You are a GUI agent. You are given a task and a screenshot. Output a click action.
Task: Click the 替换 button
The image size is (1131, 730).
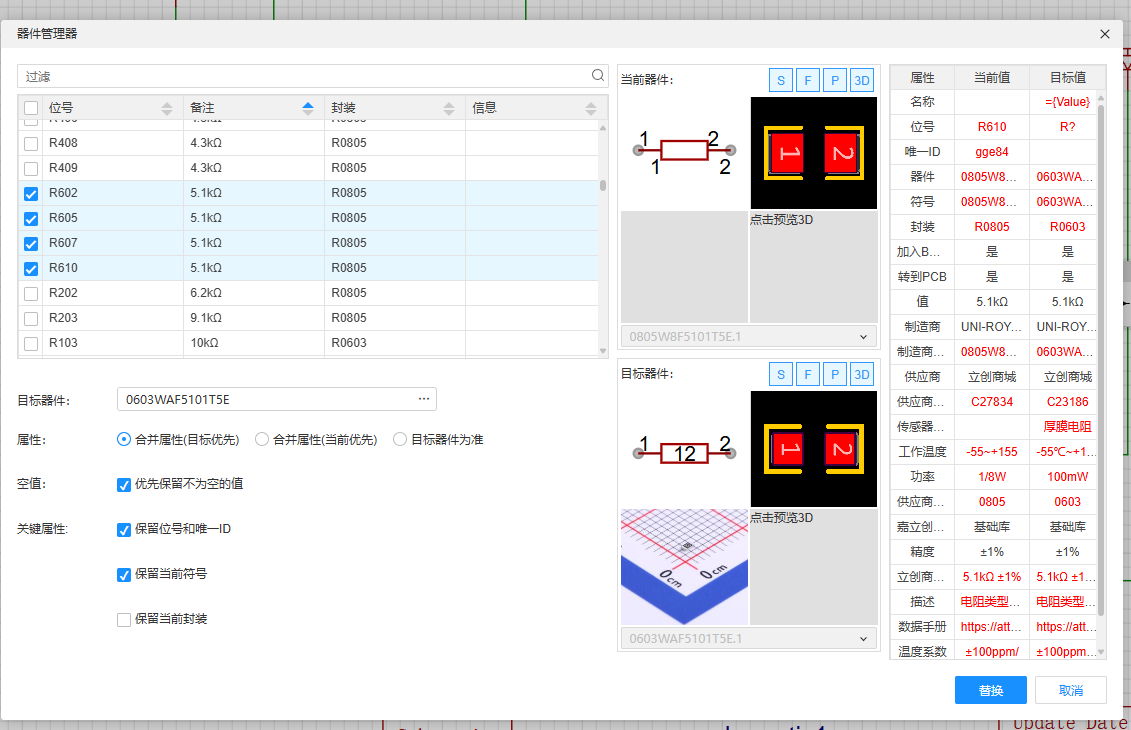[x=990, y=690]
